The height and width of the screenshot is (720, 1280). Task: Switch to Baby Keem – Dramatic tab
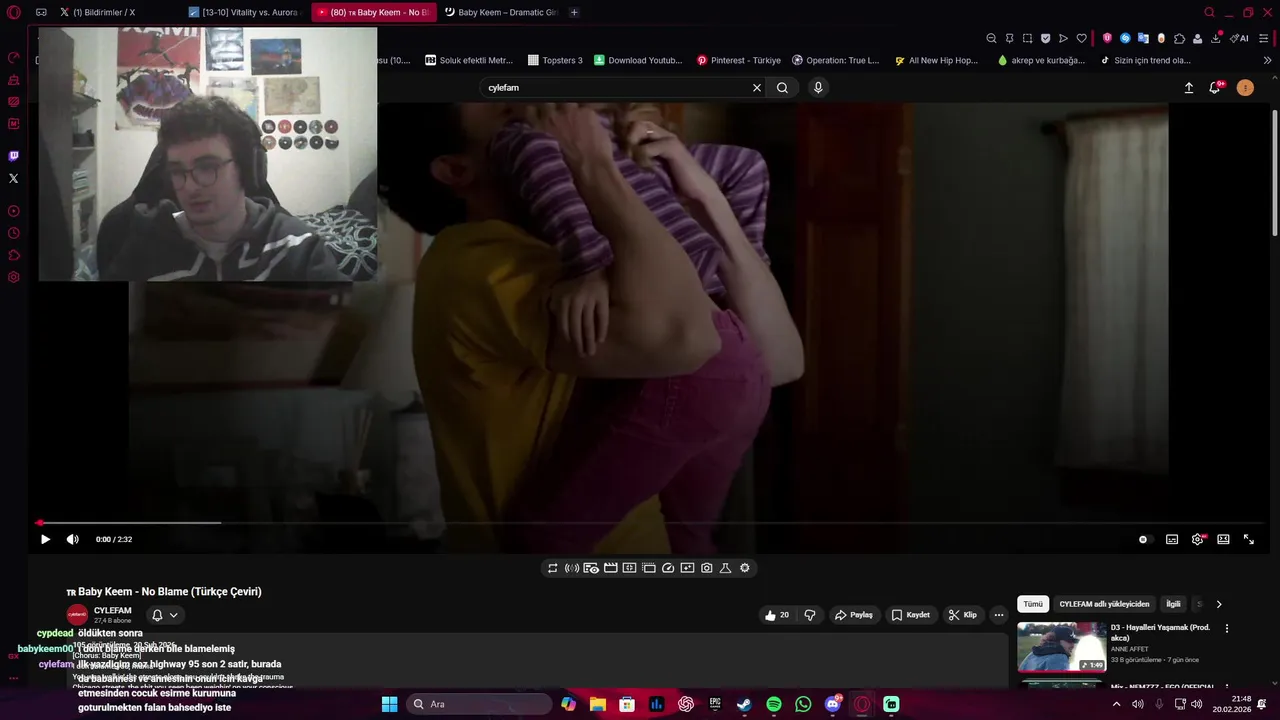coord(500,12)
